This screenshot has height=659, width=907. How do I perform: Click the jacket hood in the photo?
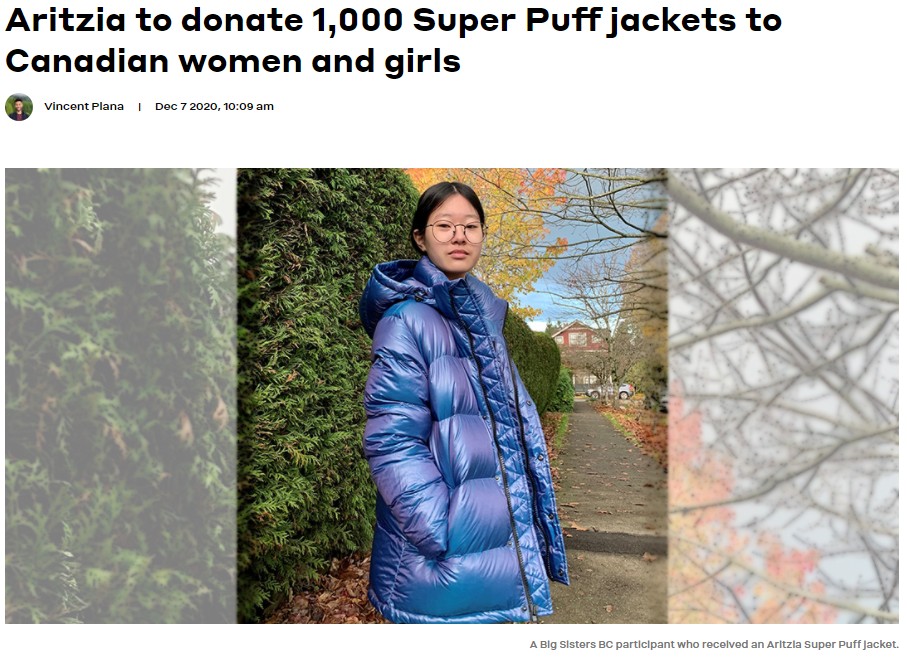tap(392, 289)
